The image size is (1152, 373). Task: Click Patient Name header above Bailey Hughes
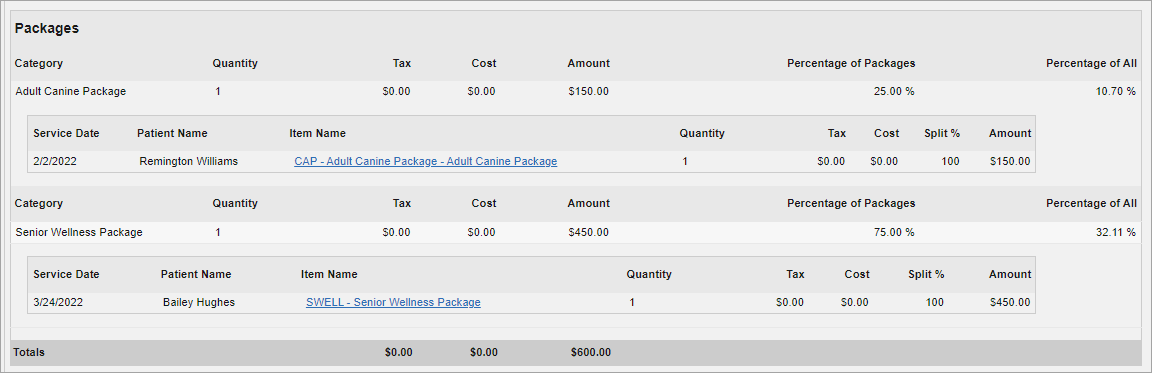[196, 275]
